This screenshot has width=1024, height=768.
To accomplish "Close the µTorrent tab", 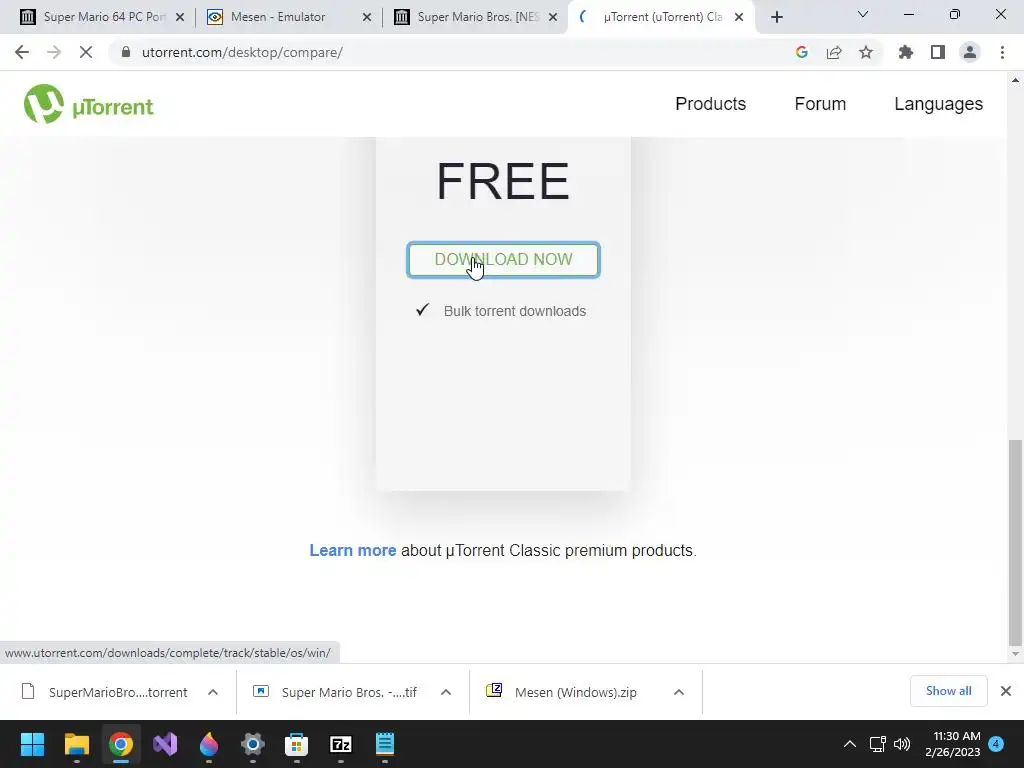I will pos(739,17).
